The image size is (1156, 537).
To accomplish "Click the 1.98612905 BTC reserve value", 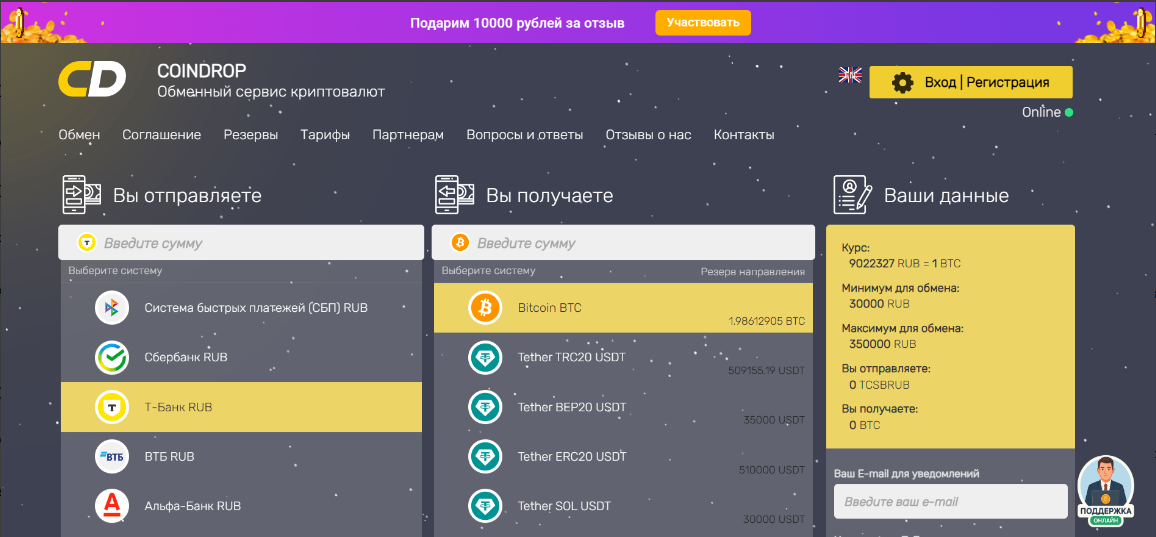I will click(x=767, y=322).
